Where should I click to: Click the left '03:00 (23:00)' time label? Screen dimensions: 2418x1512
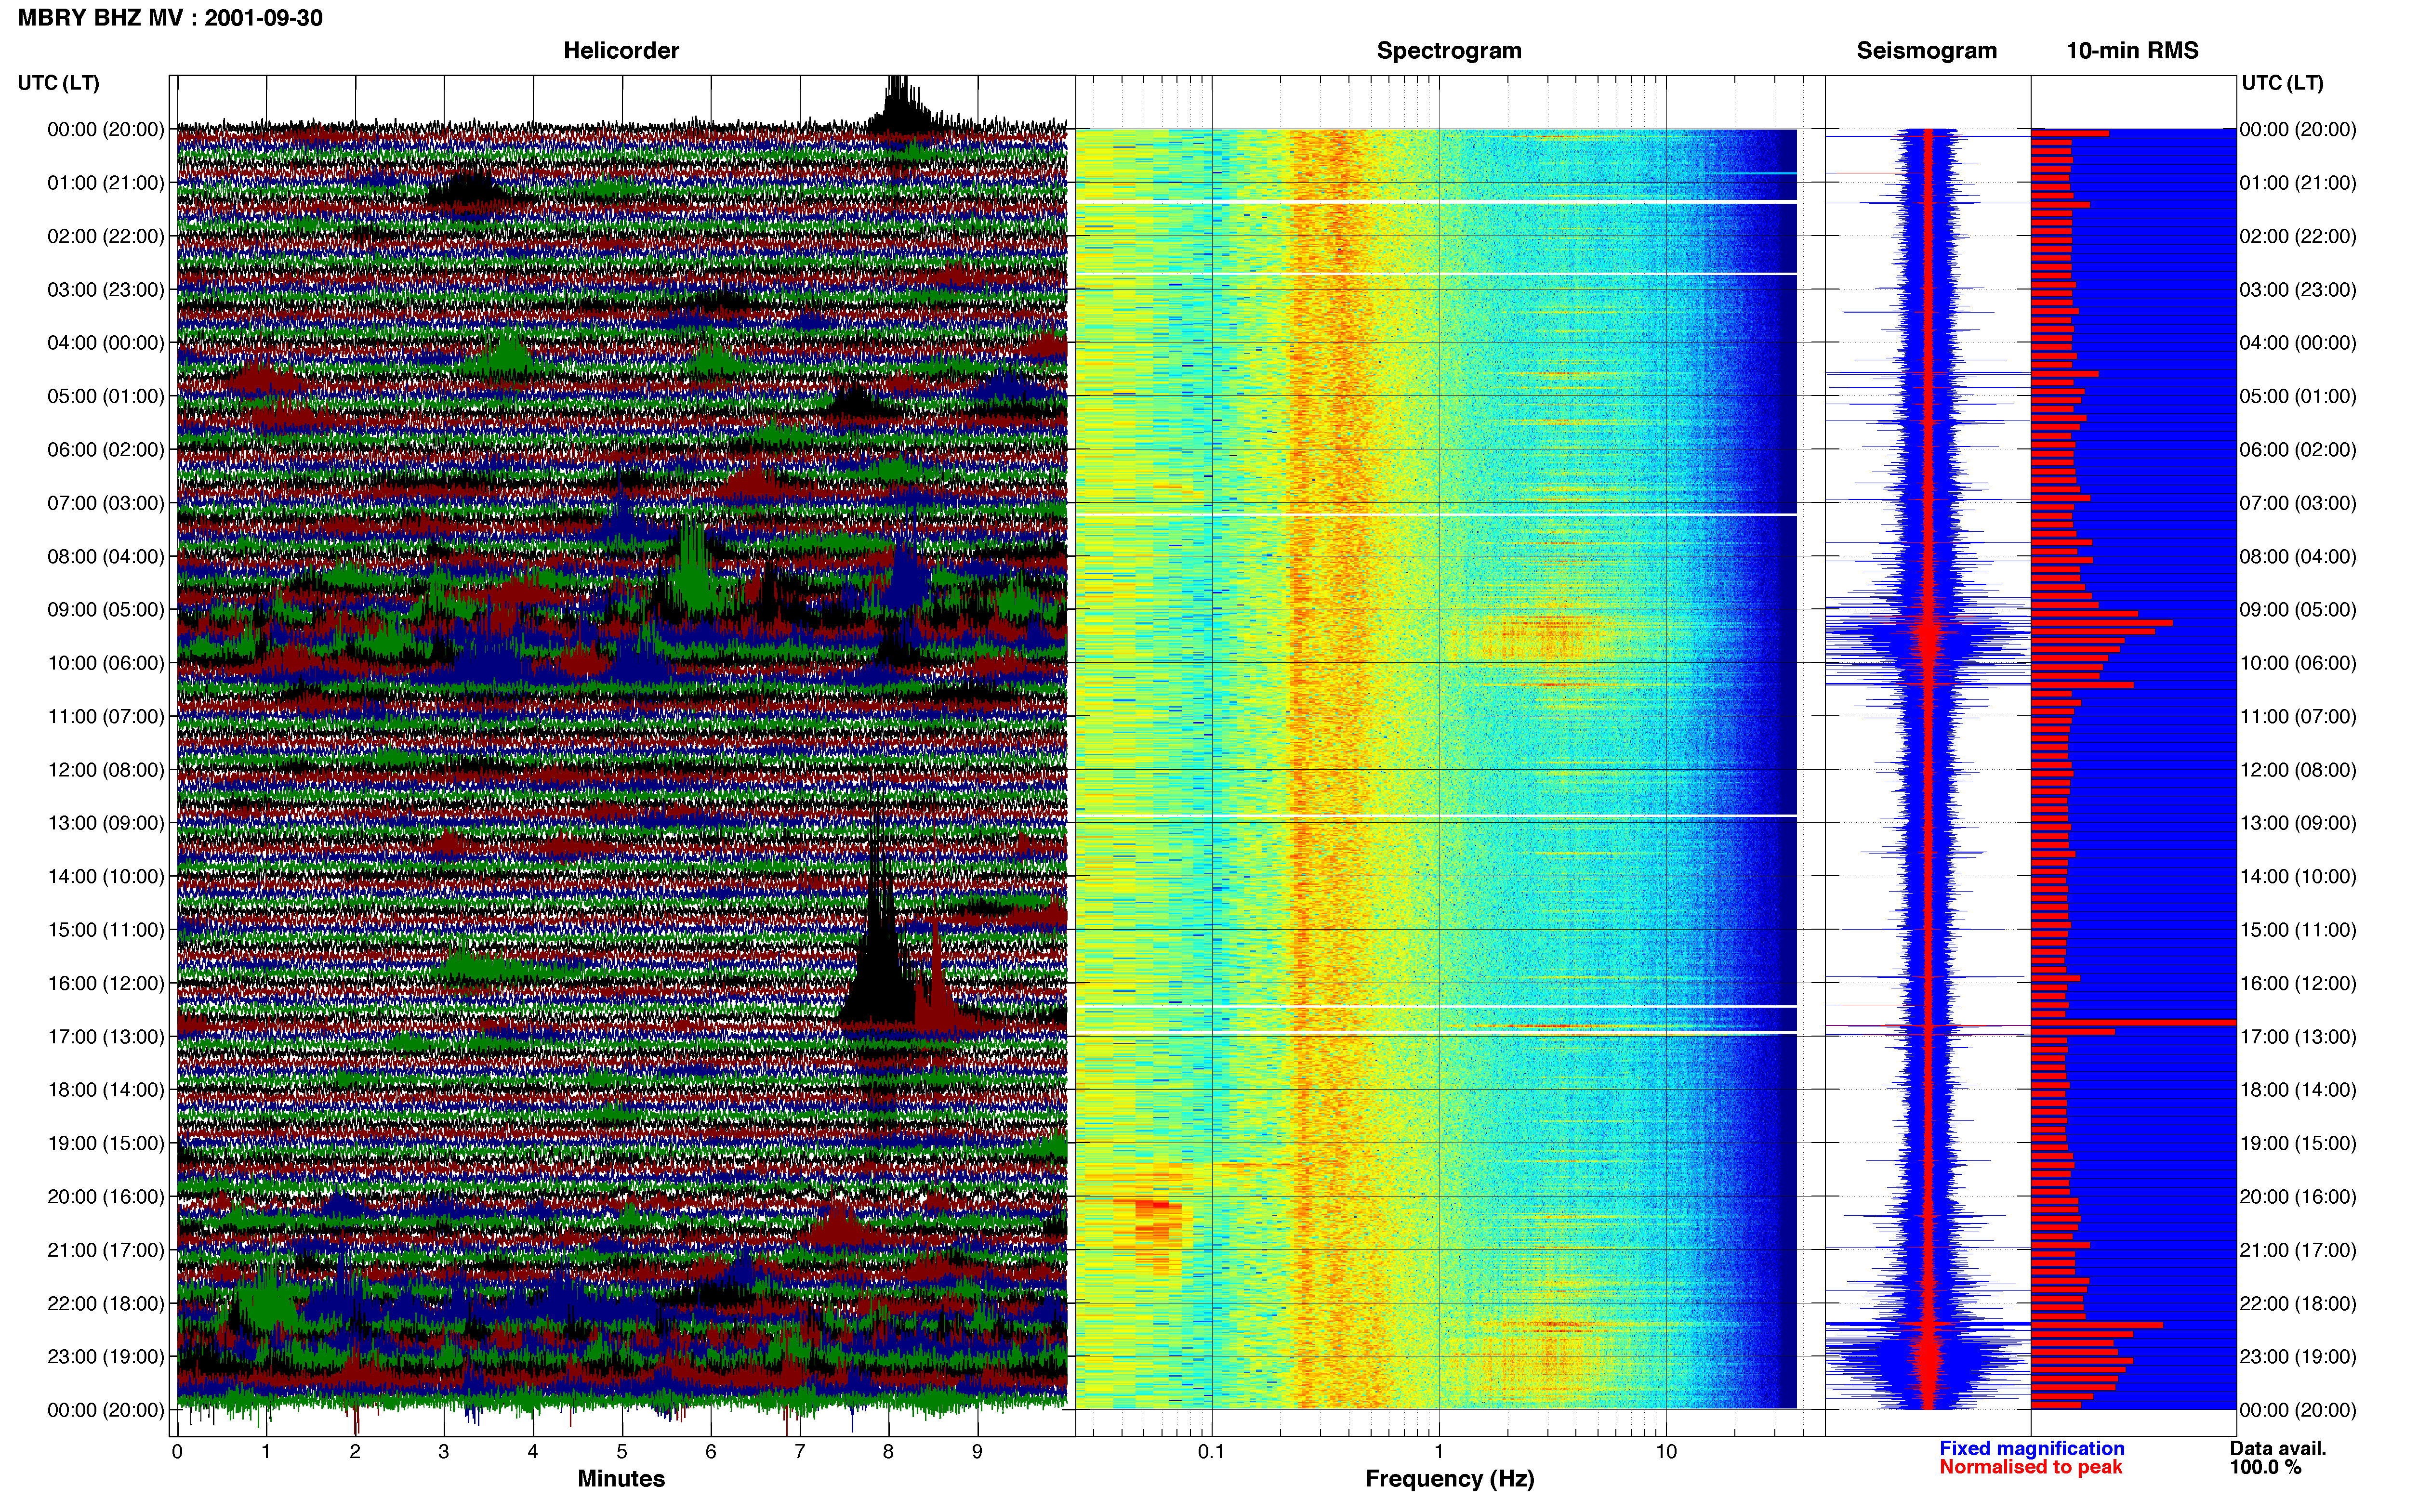(x=106, y=290)
